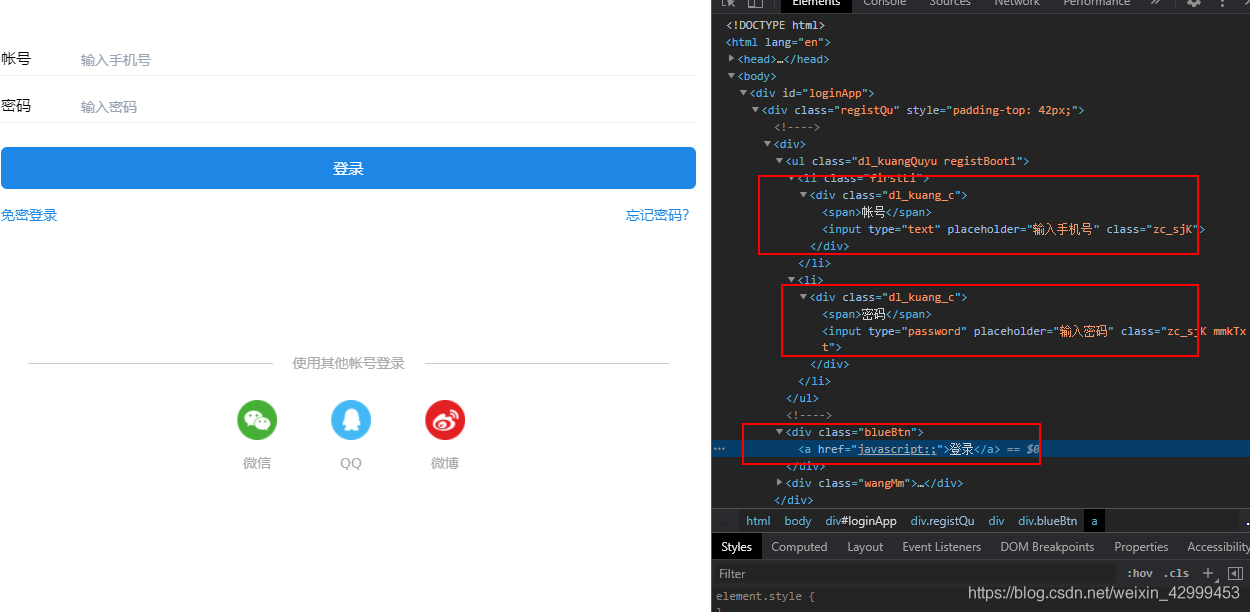The height and width of the screenshot is (612, 1250).
Task: Click the blue 登录 login button
Action: click(x=348, y=168)
